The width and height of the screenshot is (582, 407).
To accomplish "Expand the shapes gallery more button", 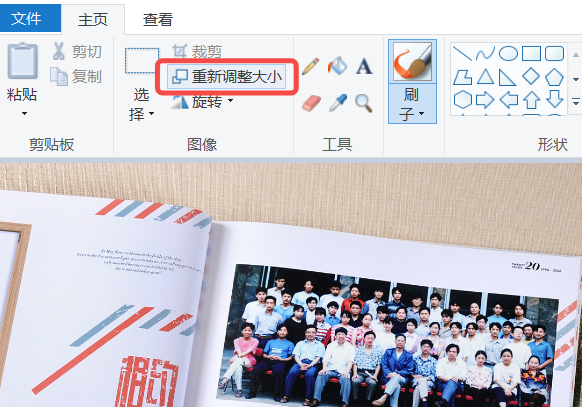I will [x=576, y=102].
